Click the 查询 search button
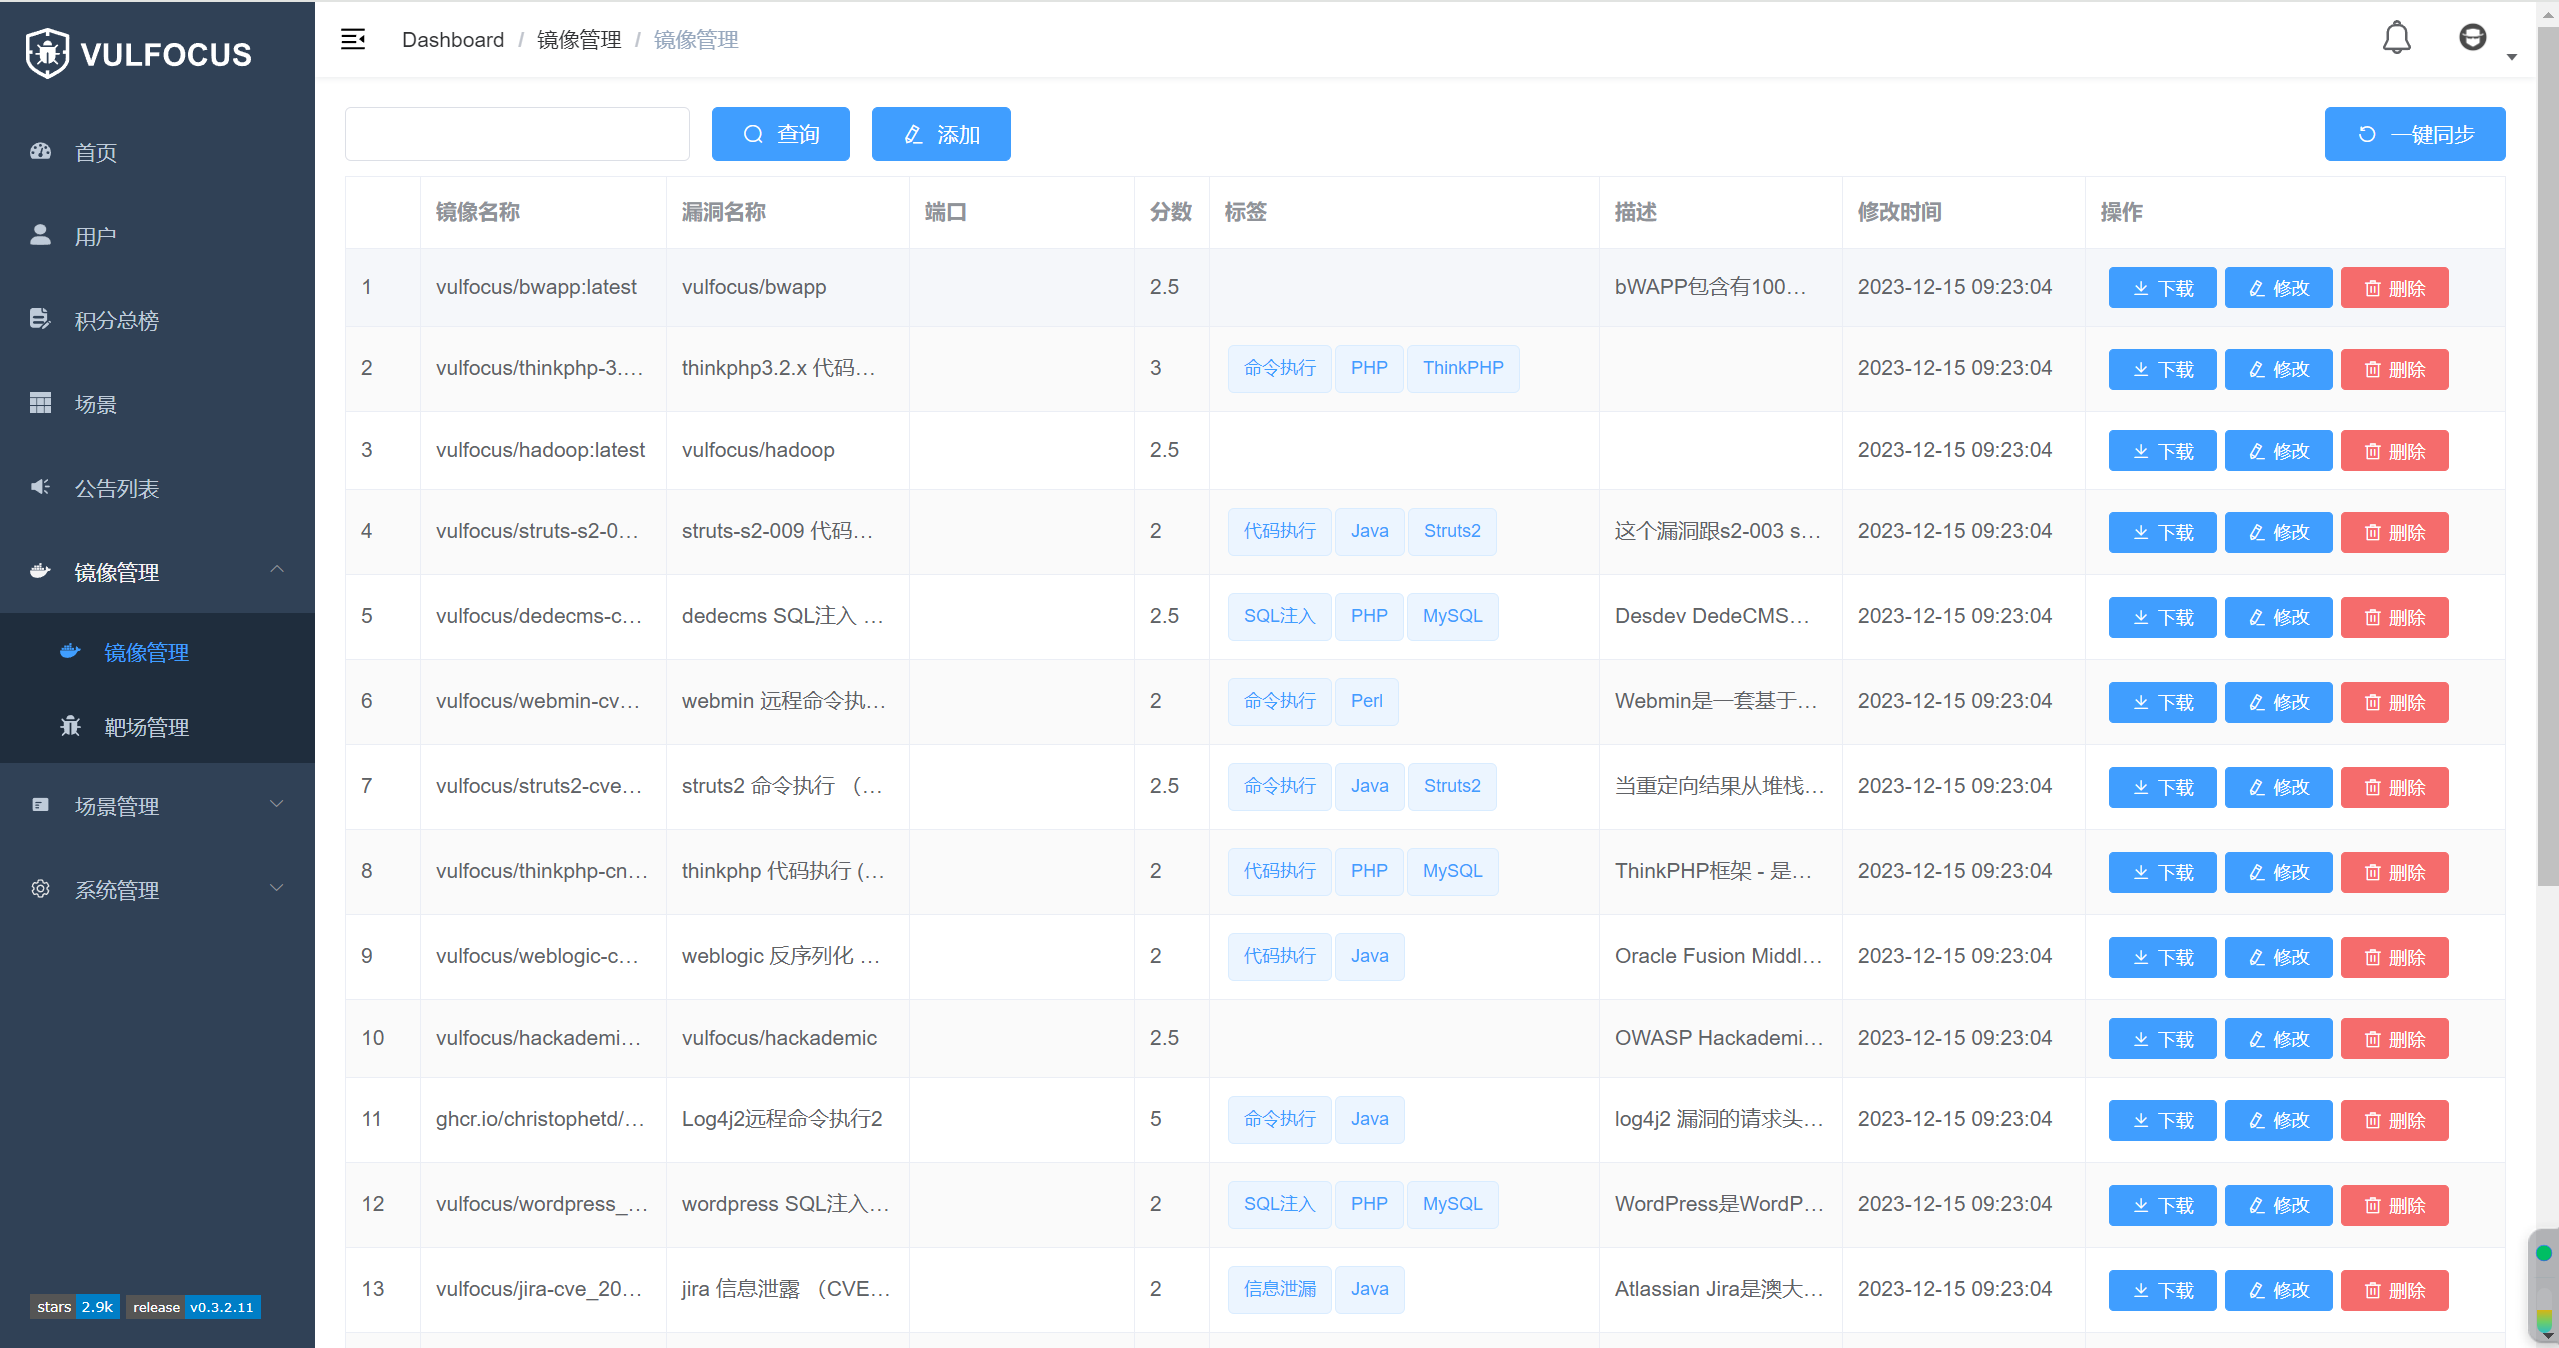The image size is (2559, 1348). tap(780, 134)
